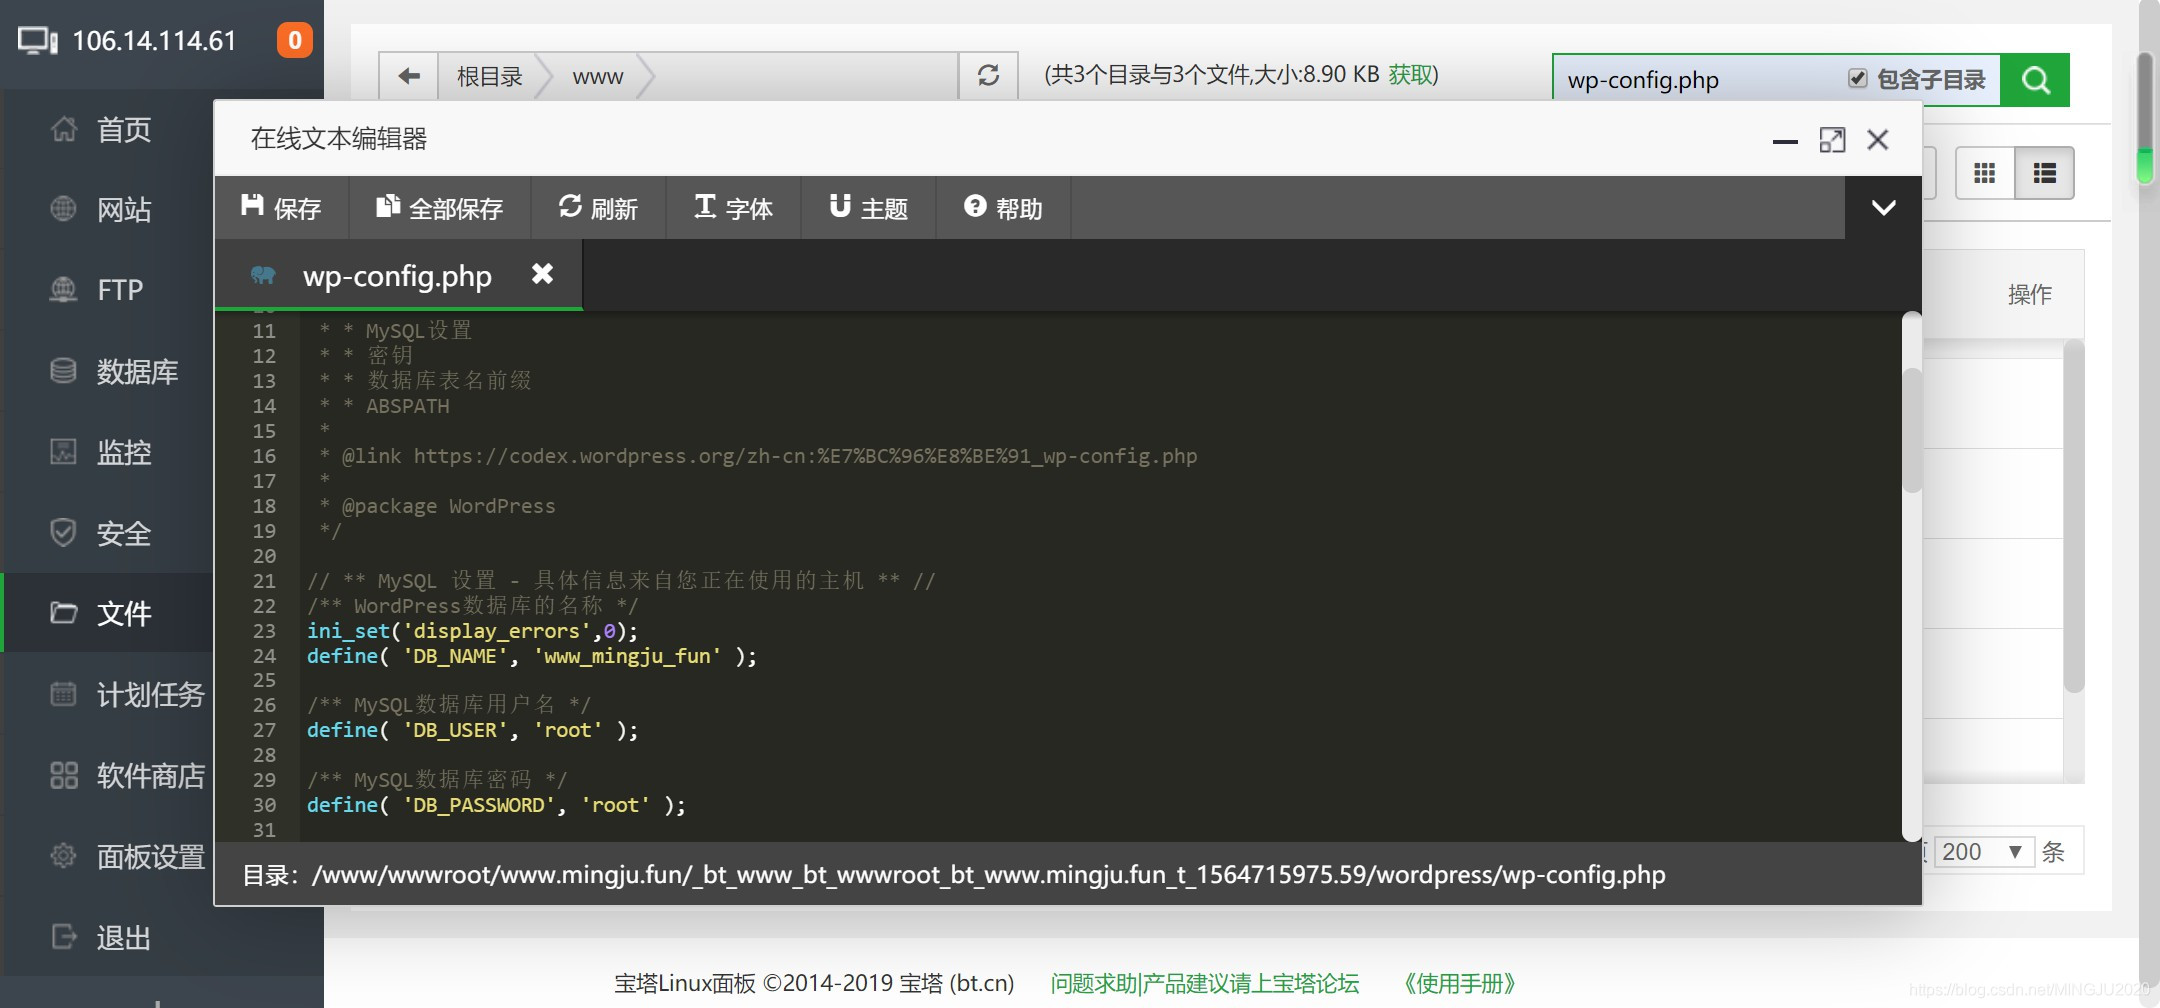Viewport: 2160px width, 1008px height.
Task: Click the orange notification badge 0
Action: pyautogui.click(x=294, y=40)
